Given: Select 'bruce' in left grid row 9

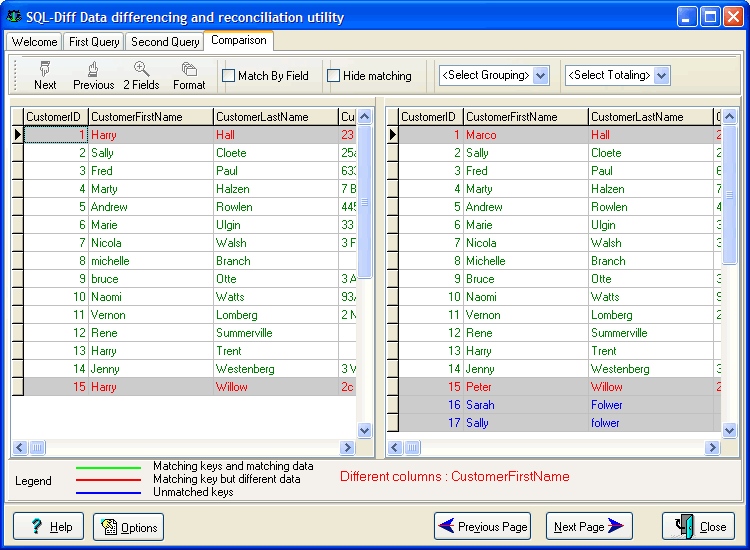Looking at the screenshot, I should click(x=105, y=279).
